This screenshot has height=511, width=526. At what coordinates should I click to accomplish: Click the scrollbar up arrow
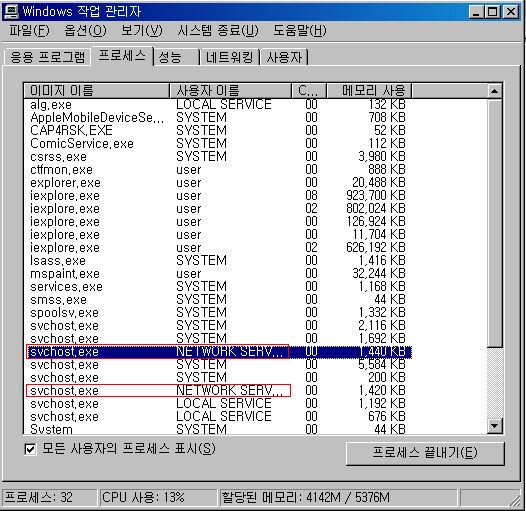pos(494,91)
